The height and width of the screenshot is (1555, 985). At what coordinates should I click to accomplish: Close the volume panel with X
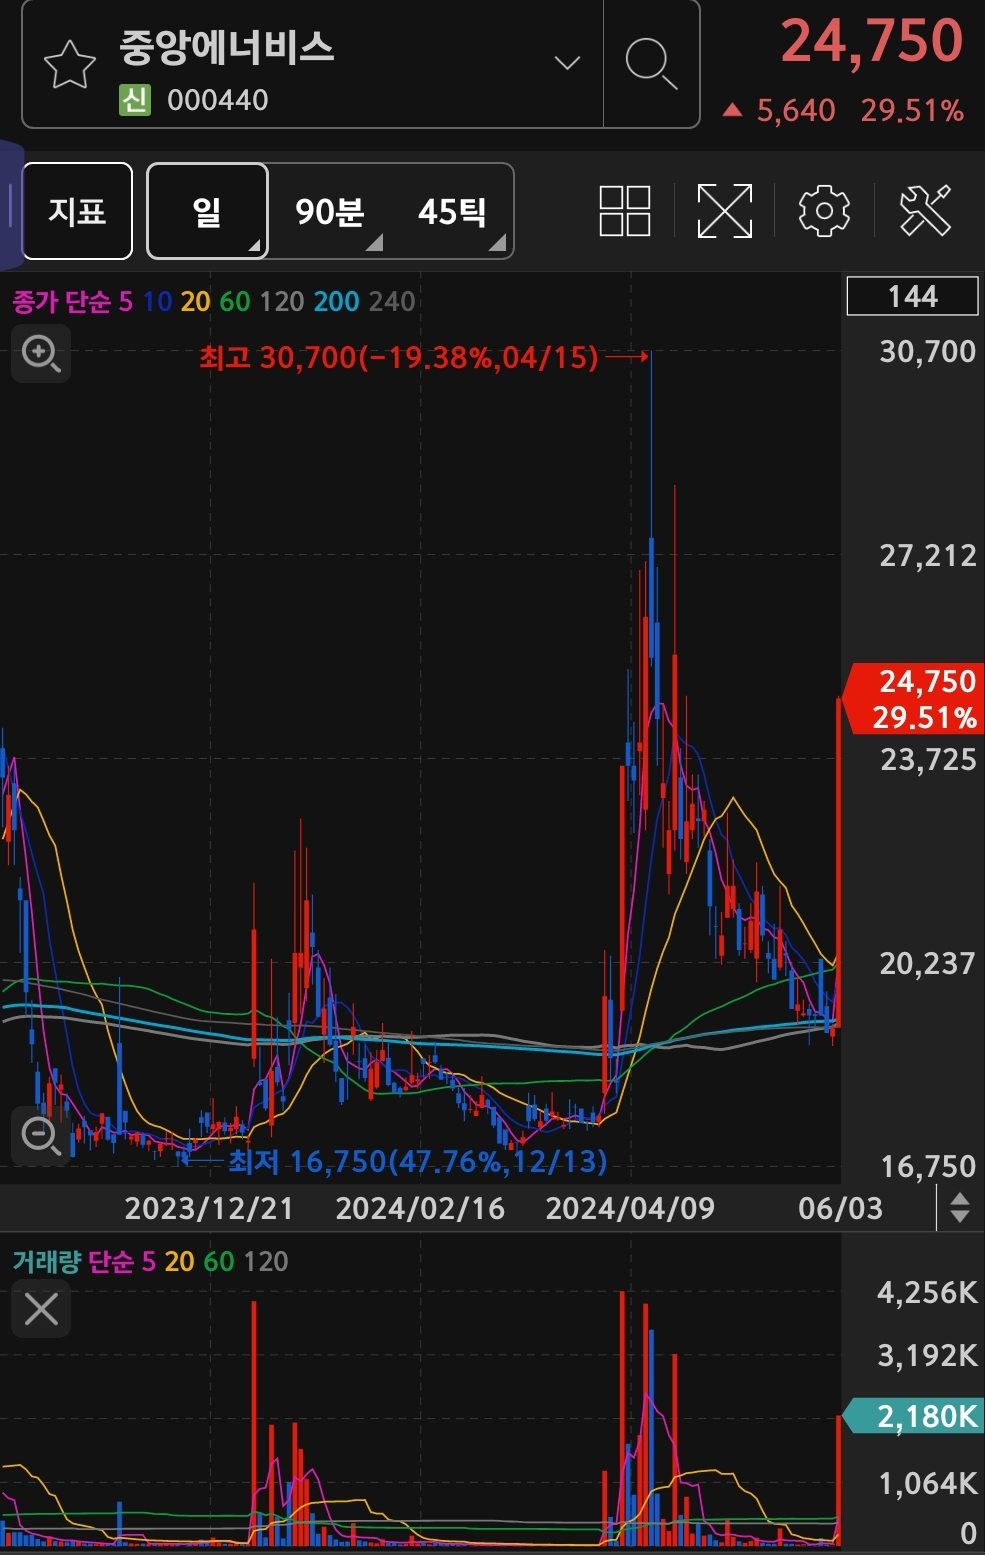tap(41, 1308)
